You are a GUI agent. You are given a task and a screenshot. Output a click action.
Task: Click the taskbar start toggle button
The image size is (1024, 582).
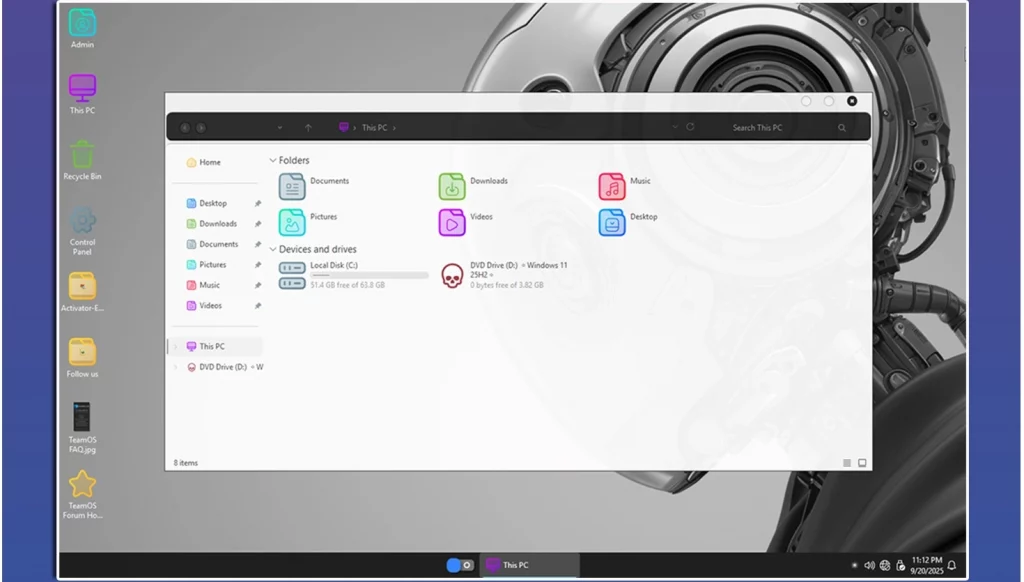[x=460, y=565]
